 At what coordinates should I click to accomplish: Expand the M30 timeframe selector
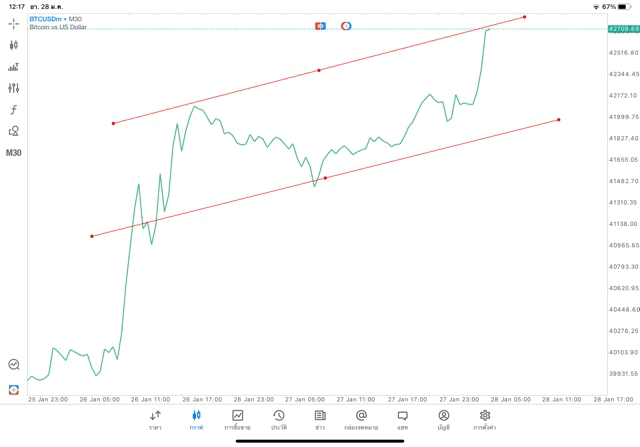coord(14,153)
